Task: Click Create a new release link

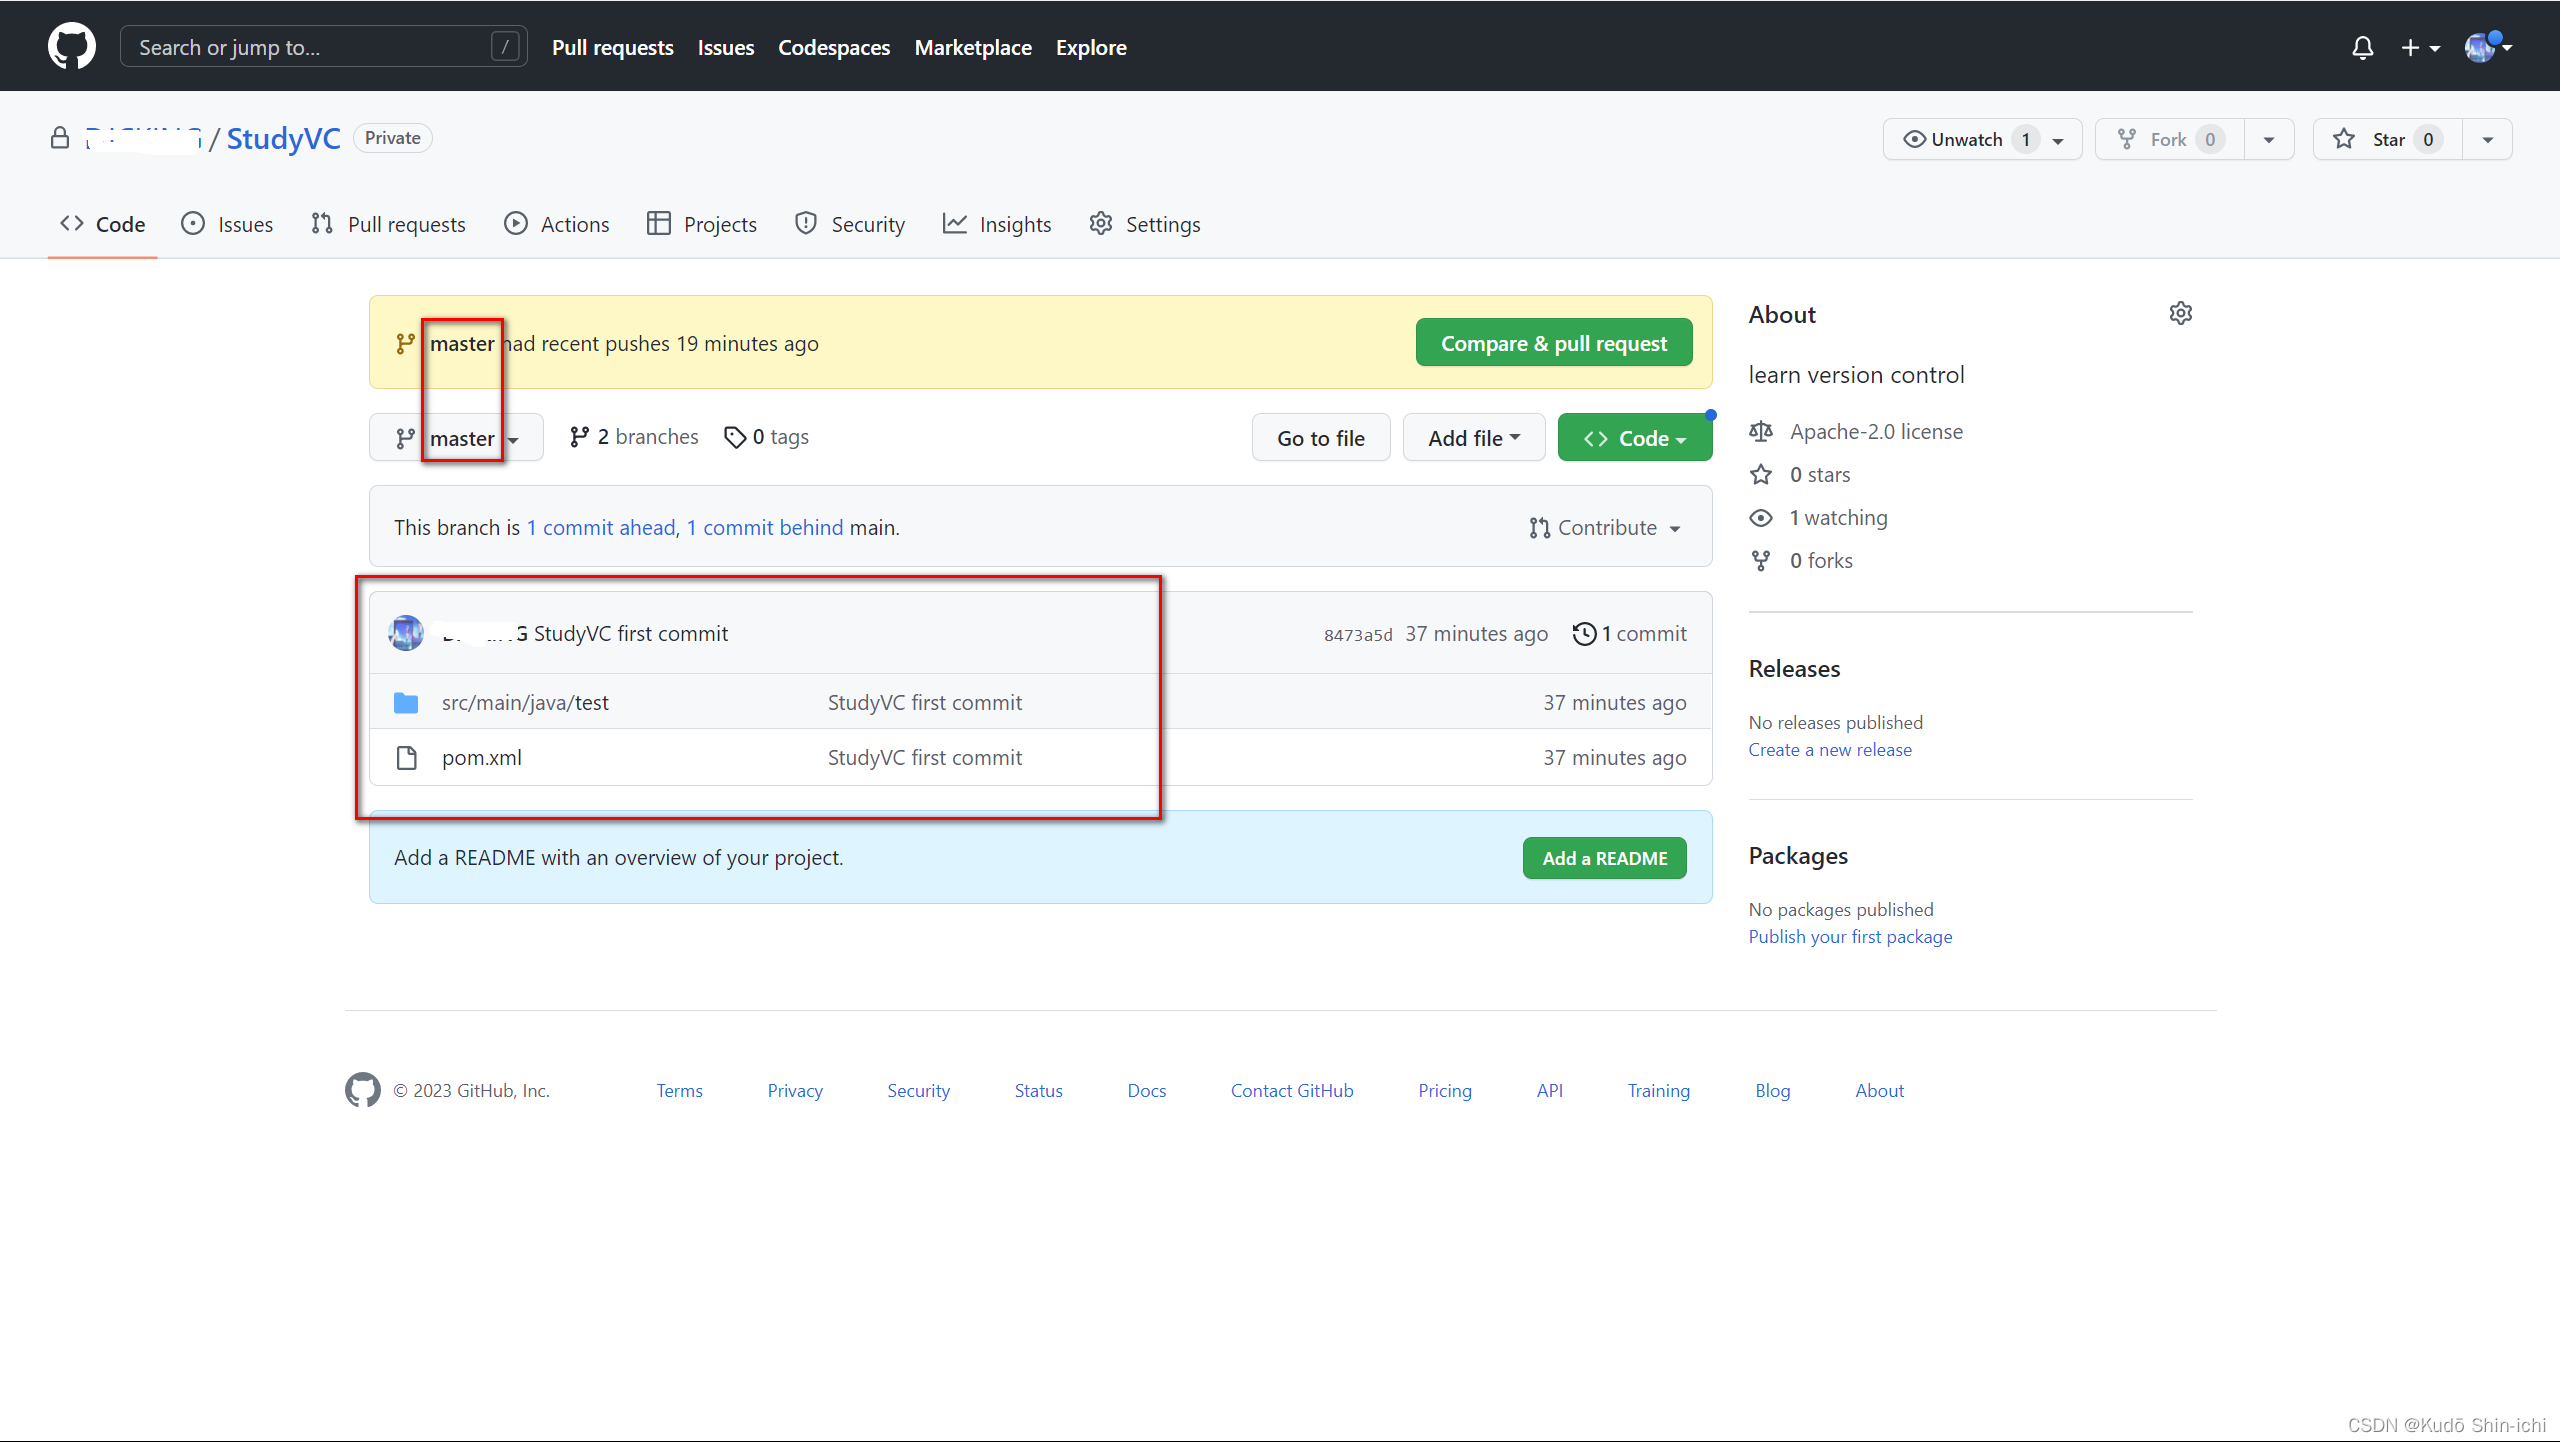Action: 1829,750
